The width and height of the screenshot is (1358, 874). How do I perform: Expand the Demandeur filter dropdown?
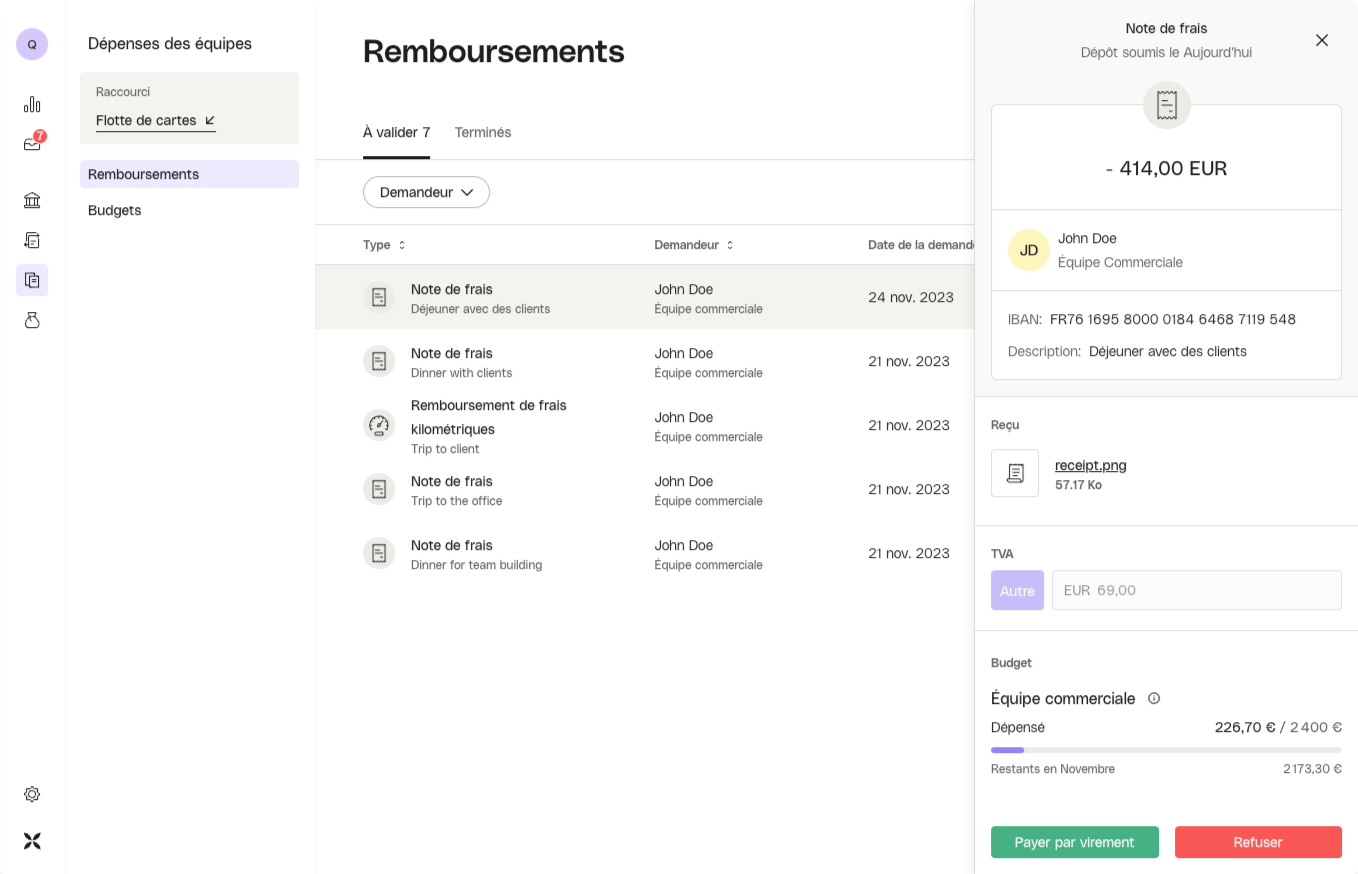pos(426,192)
